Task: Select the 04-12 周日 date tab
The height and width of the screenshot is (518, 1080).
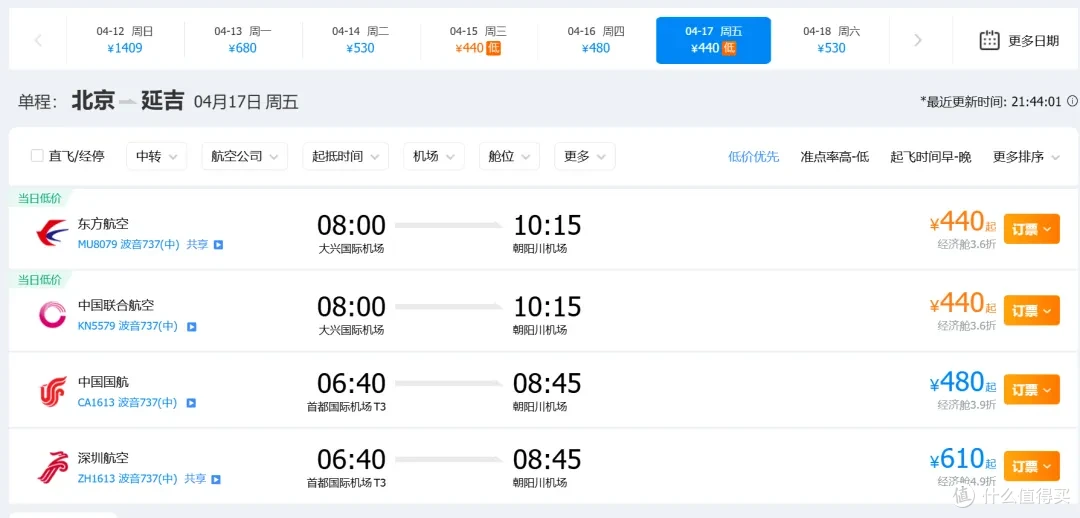Action: [125, 40]
